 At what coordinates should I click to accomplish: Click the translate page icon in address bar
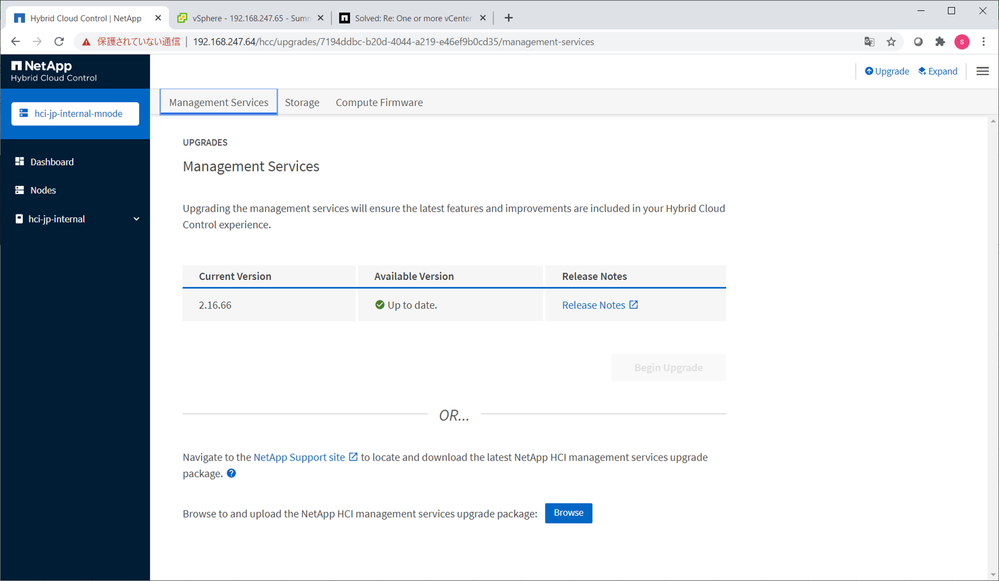[x=869, y=42]
